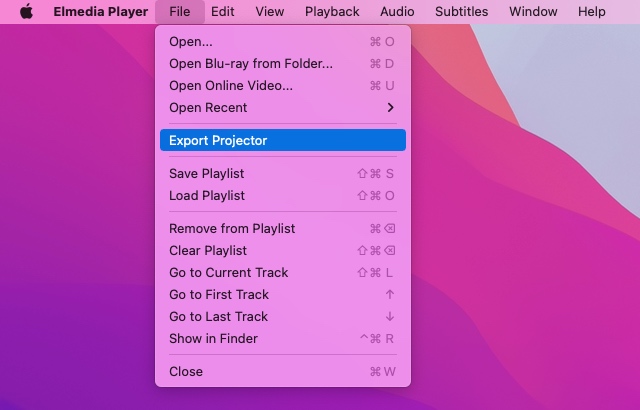640x410 pixels.
Task: Select Save Playlist
Action: click(x=283, y=173)
